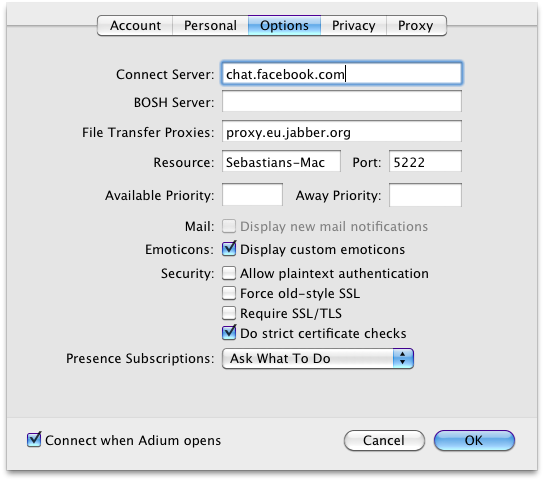Viewport: 544px width, 481px height.
Task: Focus the BOSH Server field
Action: tap(342, 101)
